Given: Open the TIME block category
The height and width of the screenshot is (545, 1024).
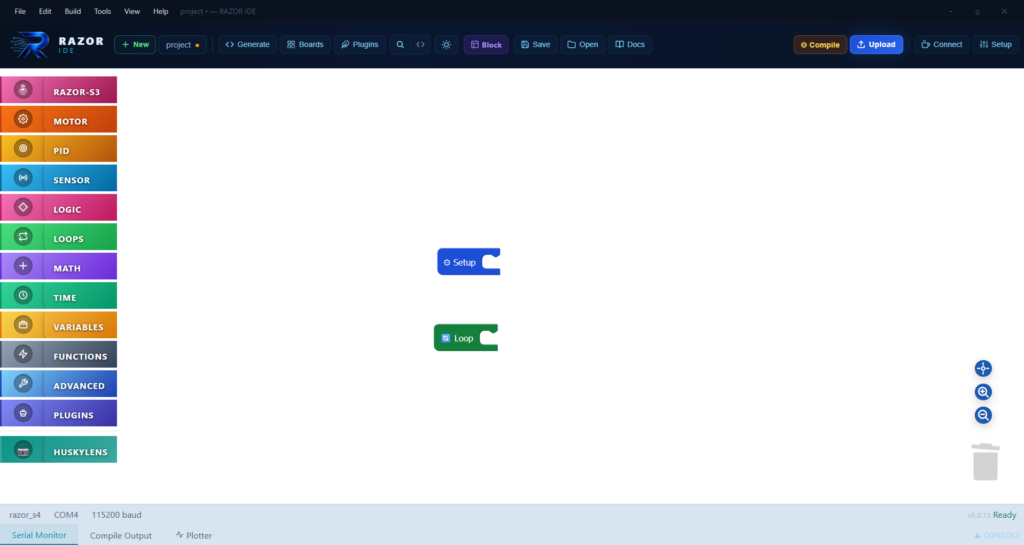Looking at the screenshot, I should point(59,296).
